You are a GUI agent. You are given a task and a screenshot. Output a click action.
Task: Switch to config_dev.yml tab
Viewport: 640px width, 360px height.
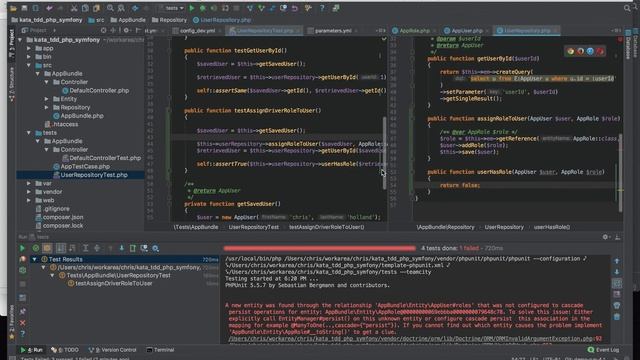197,31
